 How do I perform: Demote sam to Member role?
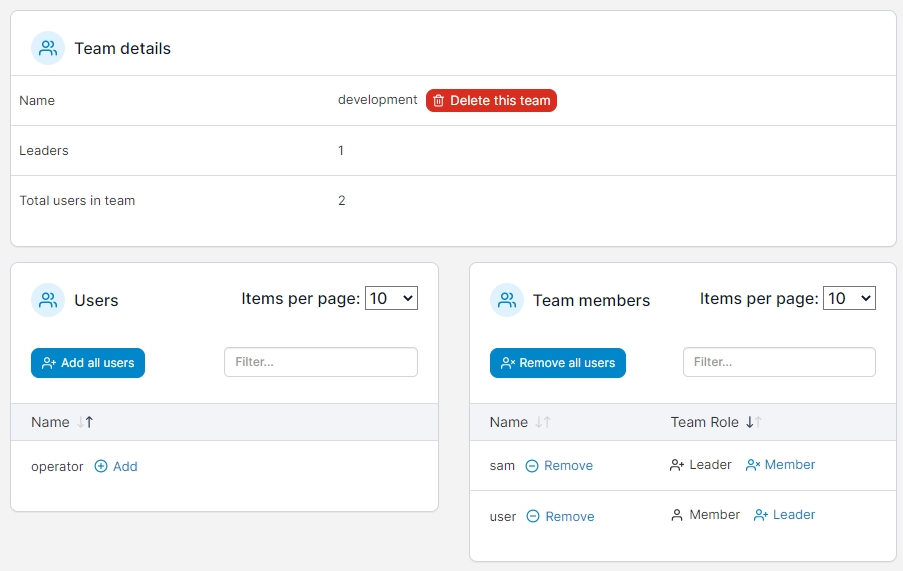click(x=780, y=465)
